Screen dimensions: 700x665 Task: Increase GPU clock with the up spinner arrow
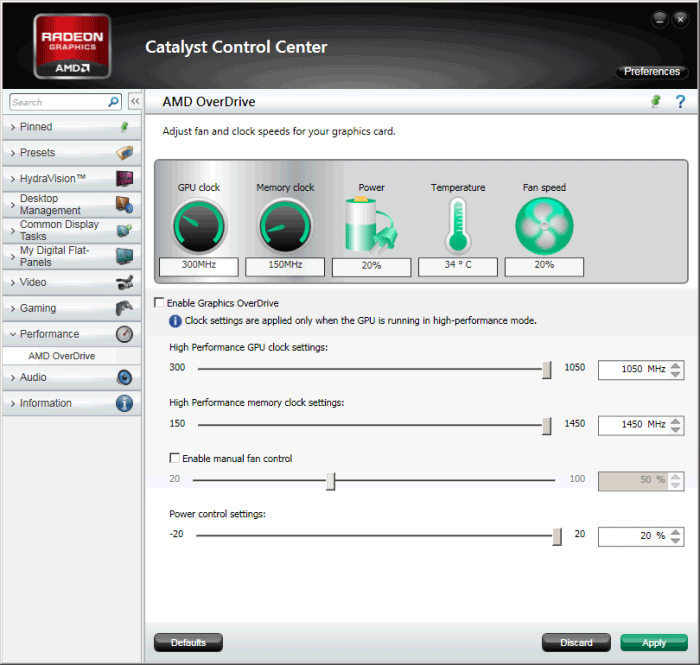click(x=676, y=365)
